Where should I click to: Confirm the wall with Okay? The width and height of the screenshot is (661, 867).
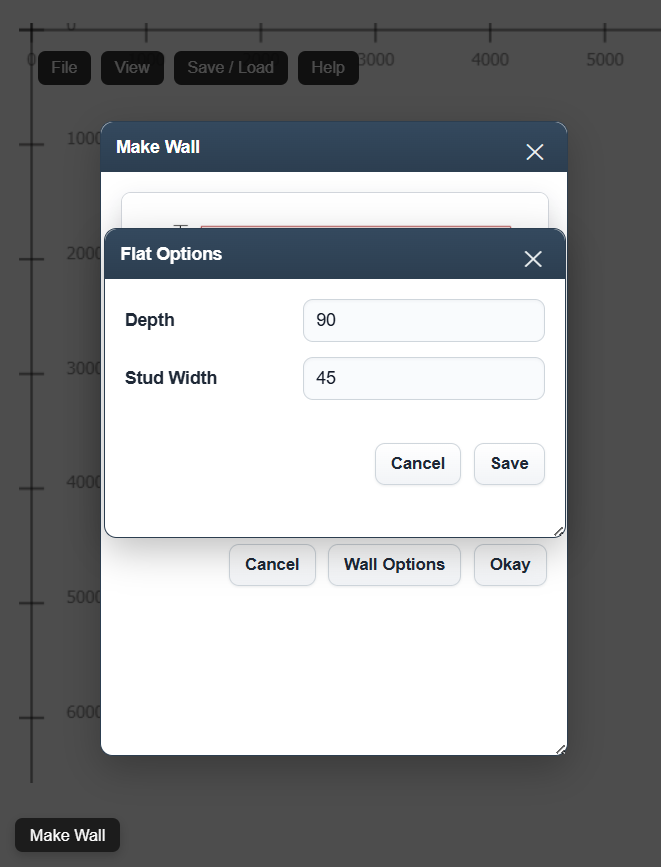(x=510, y=565)
